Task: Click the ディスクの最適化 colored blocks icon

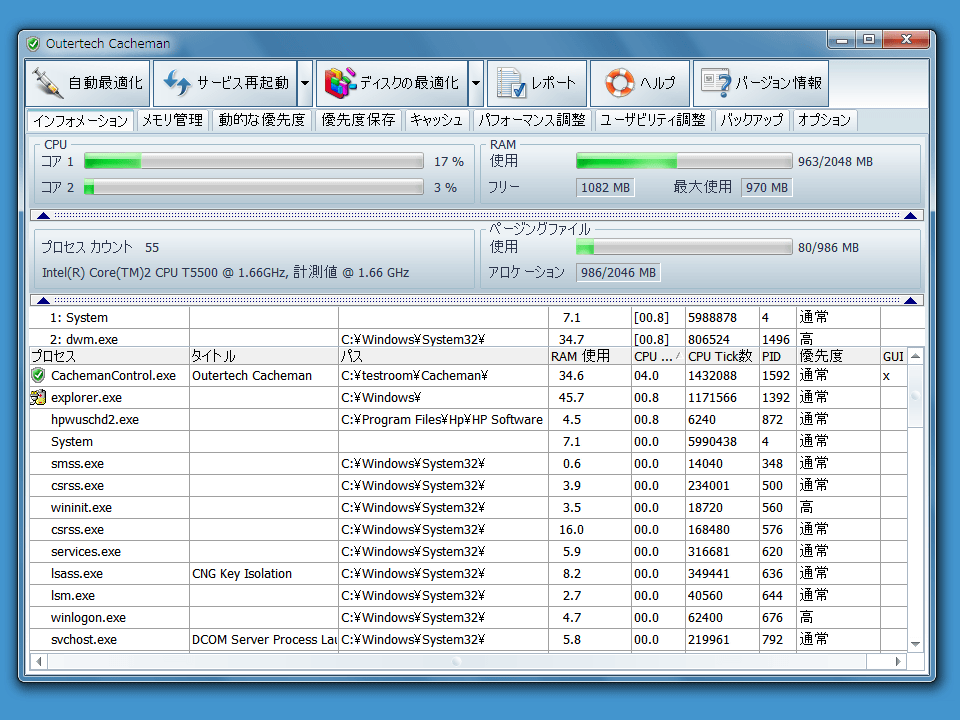Action: point(340,83)
